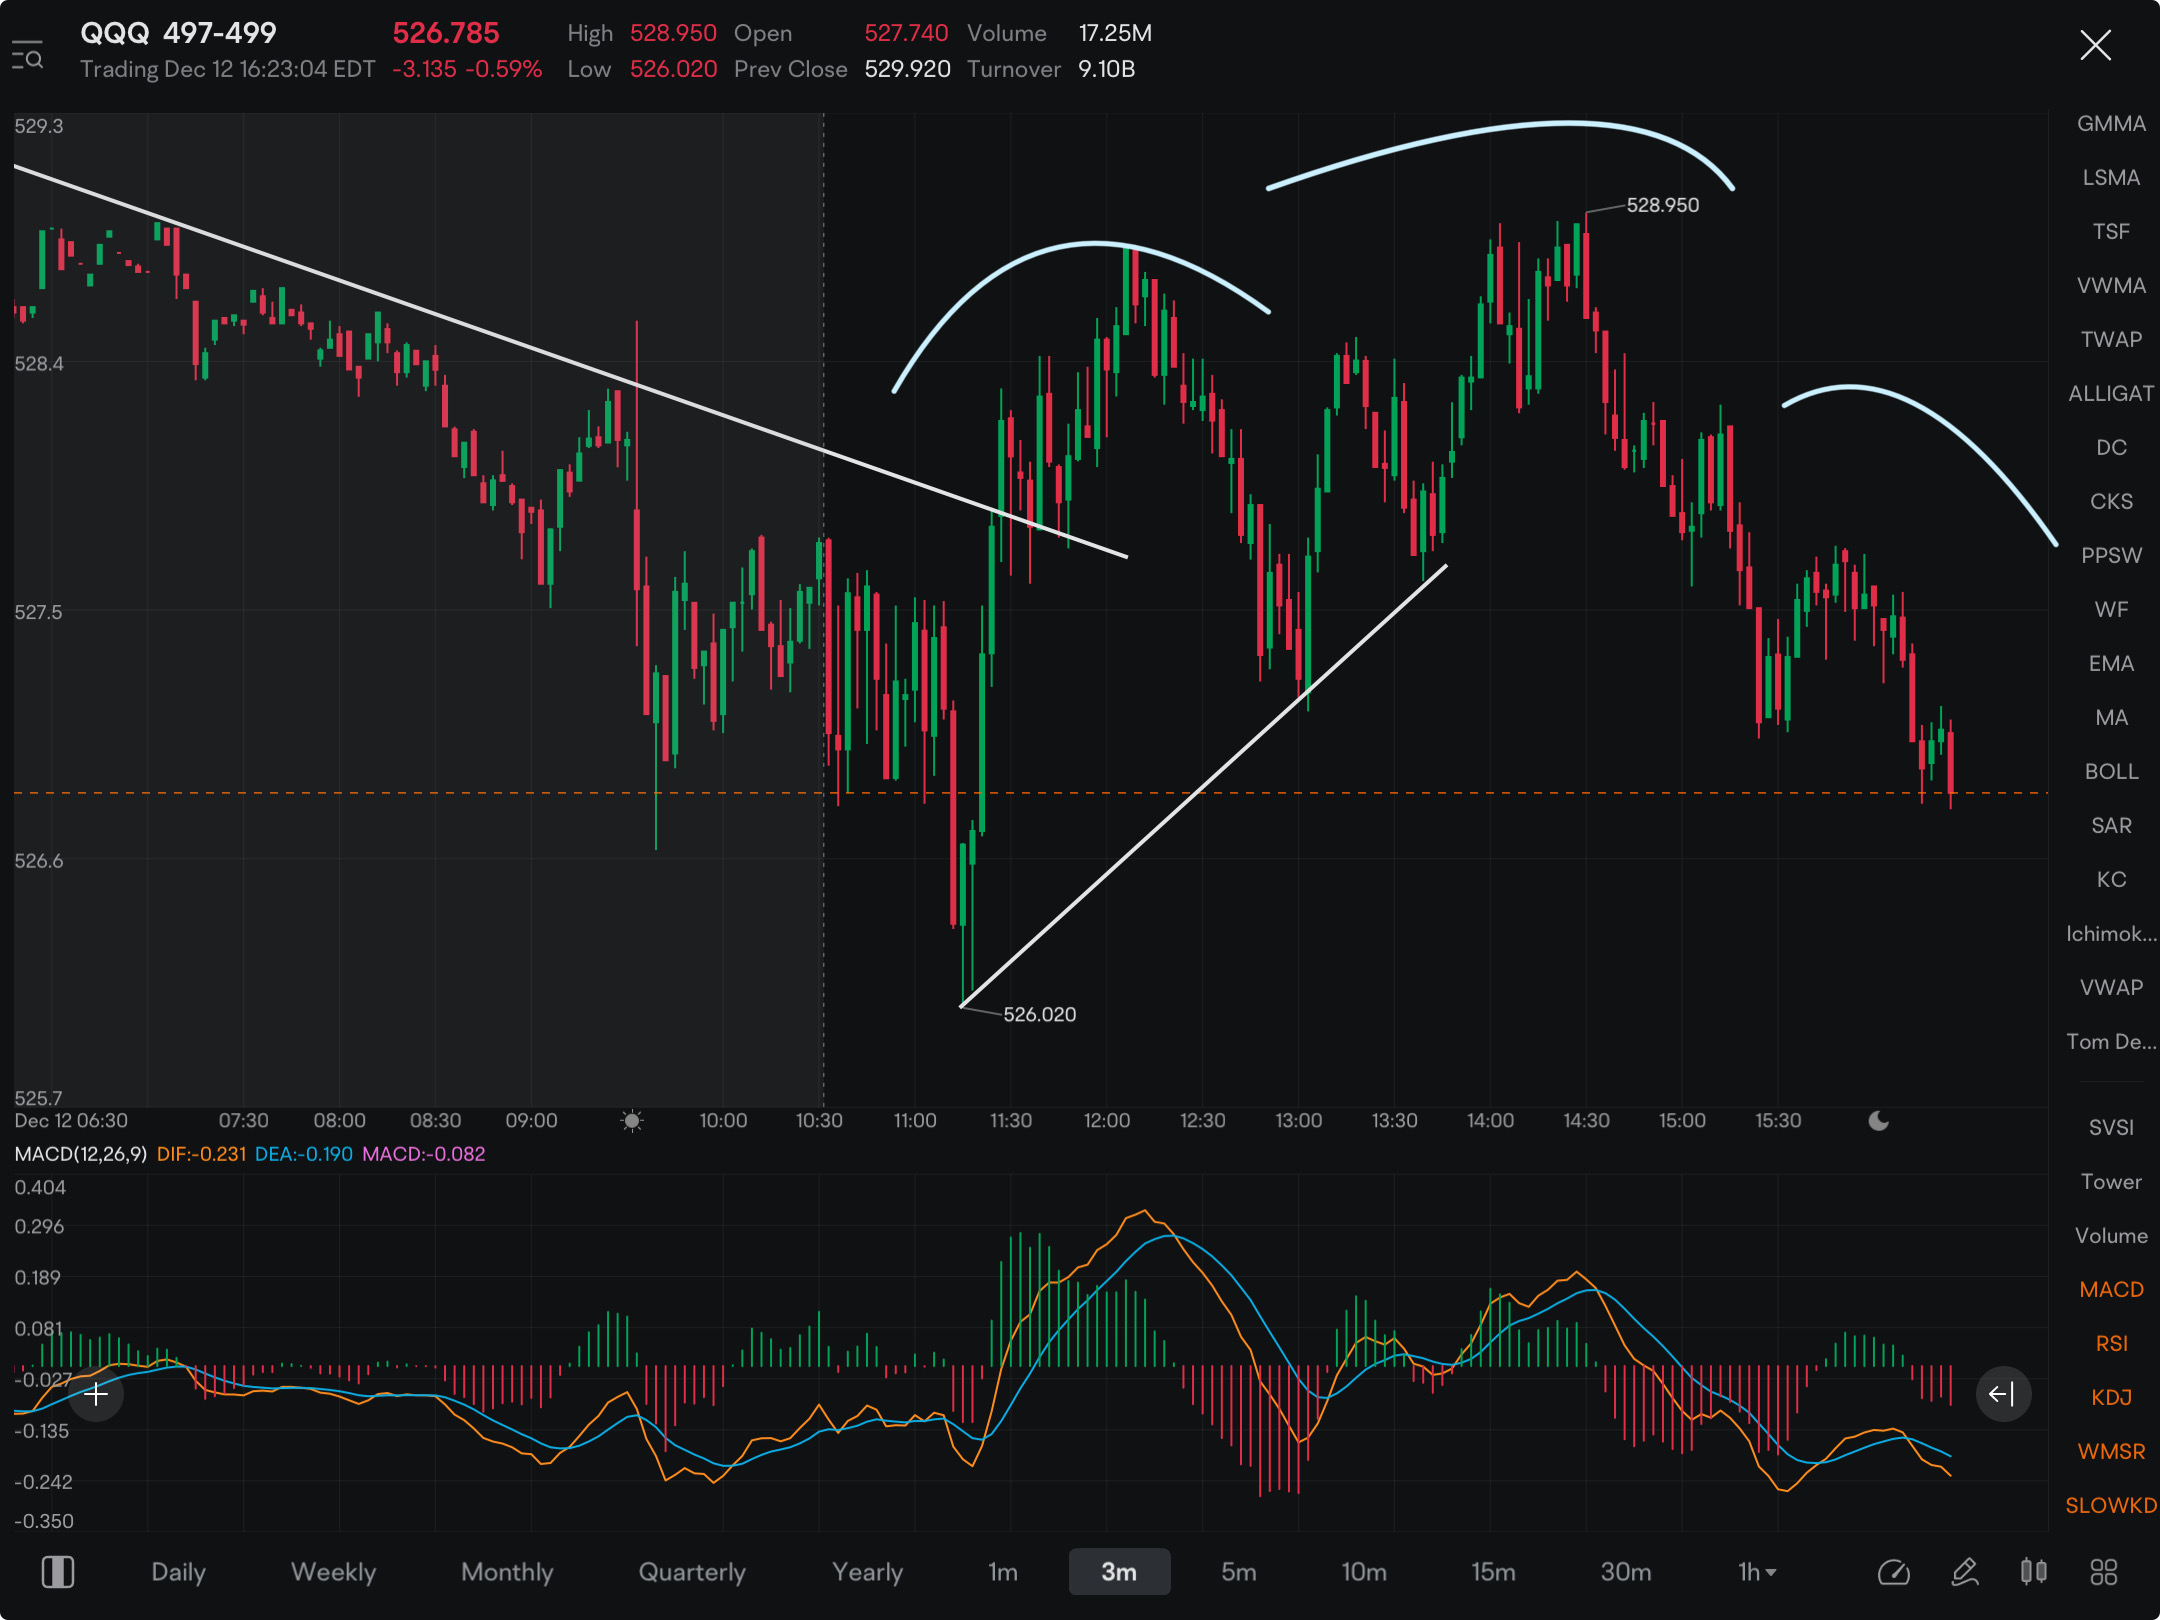This screenshot has width=2160, height=1620.
Task: Toggle the RSI sub-indicator
Action: click(x=2111, y=1344)
